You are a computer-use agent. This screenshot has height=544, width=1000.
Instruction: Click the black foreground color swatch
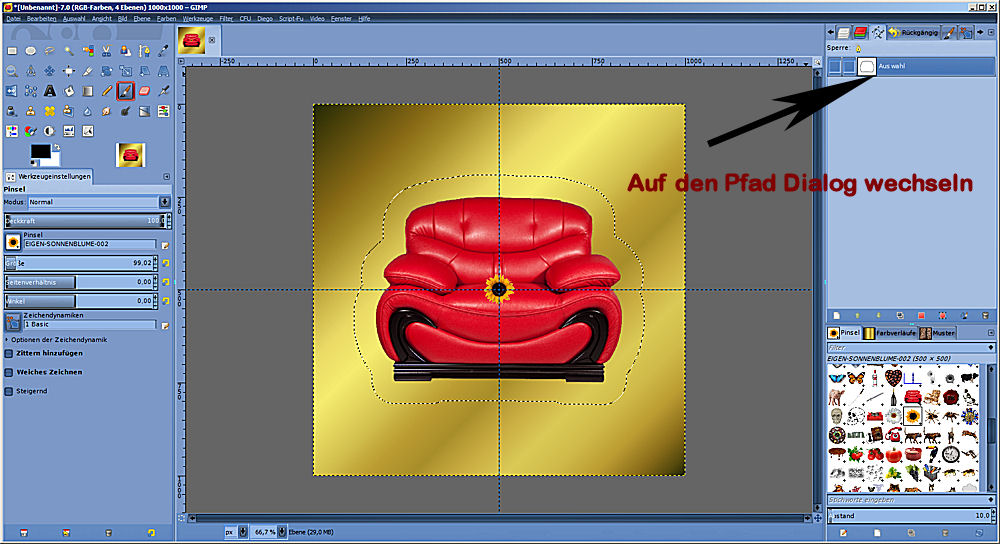click(x=40, y=151)
